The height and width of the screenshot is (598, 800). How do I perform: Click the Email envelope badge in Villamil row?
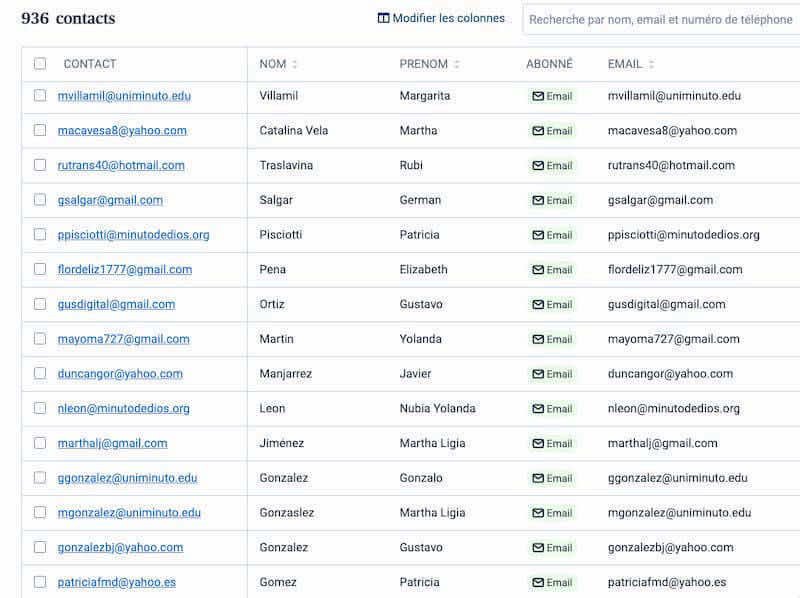click(552, 96)
